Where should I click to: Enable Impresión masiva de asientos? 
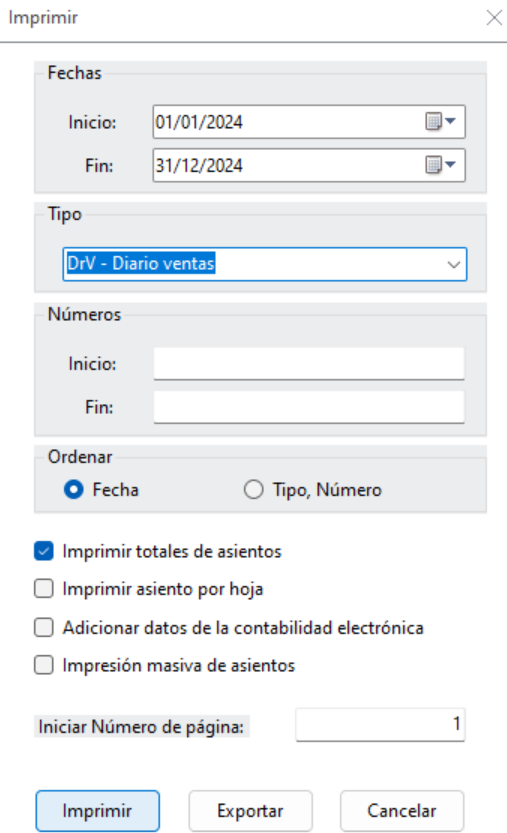[44, 665]
